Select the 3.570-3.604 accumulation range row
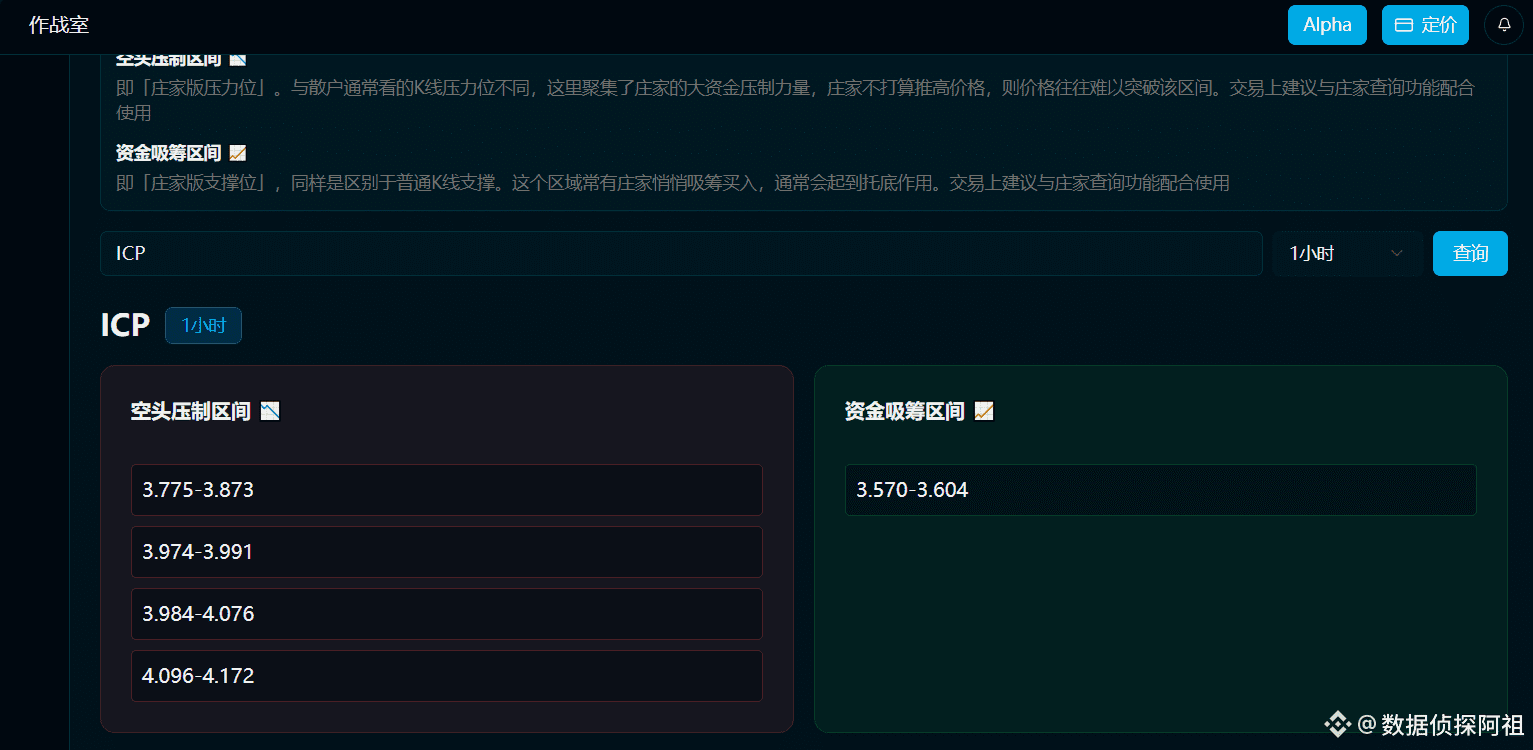The height and width of the screenshot is (750, 1533). pyautogui.click(x=1161, y=490)
